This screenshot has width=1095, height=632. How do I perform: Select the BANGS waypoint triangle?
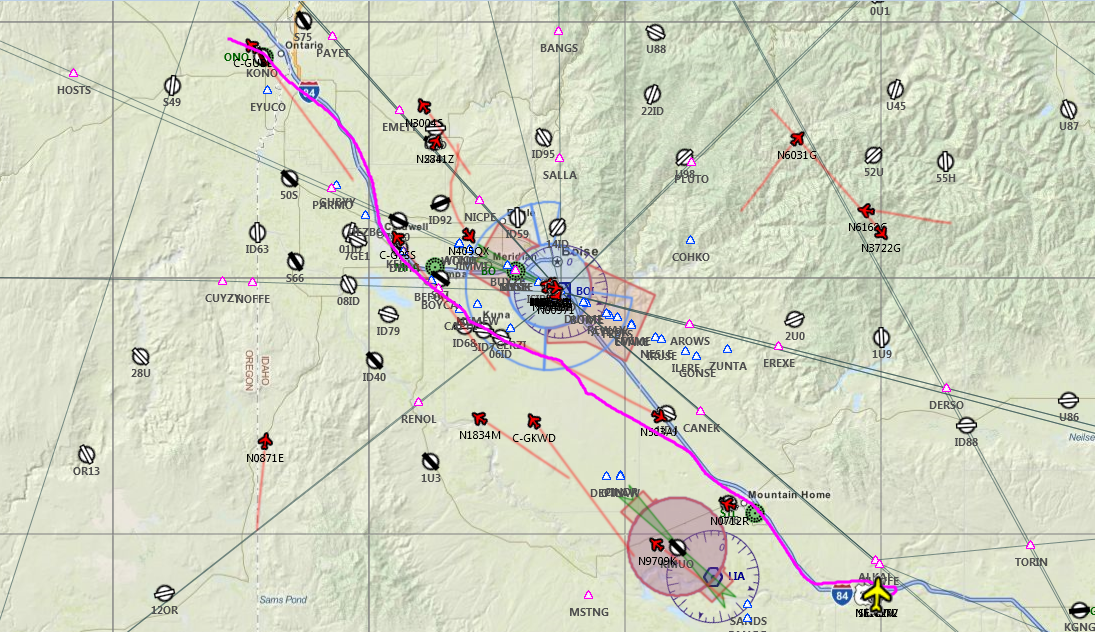point(558,31)
